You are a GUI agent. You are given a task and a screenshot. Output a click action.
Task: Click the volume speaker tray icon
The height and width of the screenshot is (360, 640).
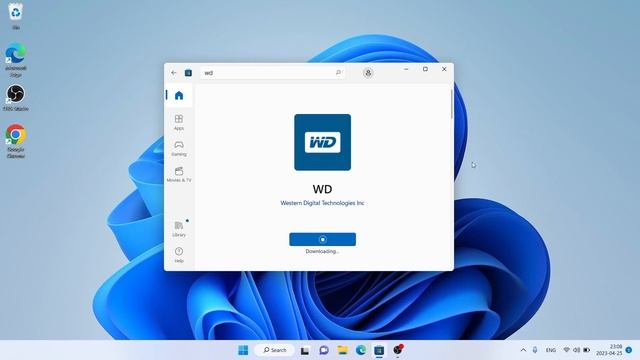(576, 350)
